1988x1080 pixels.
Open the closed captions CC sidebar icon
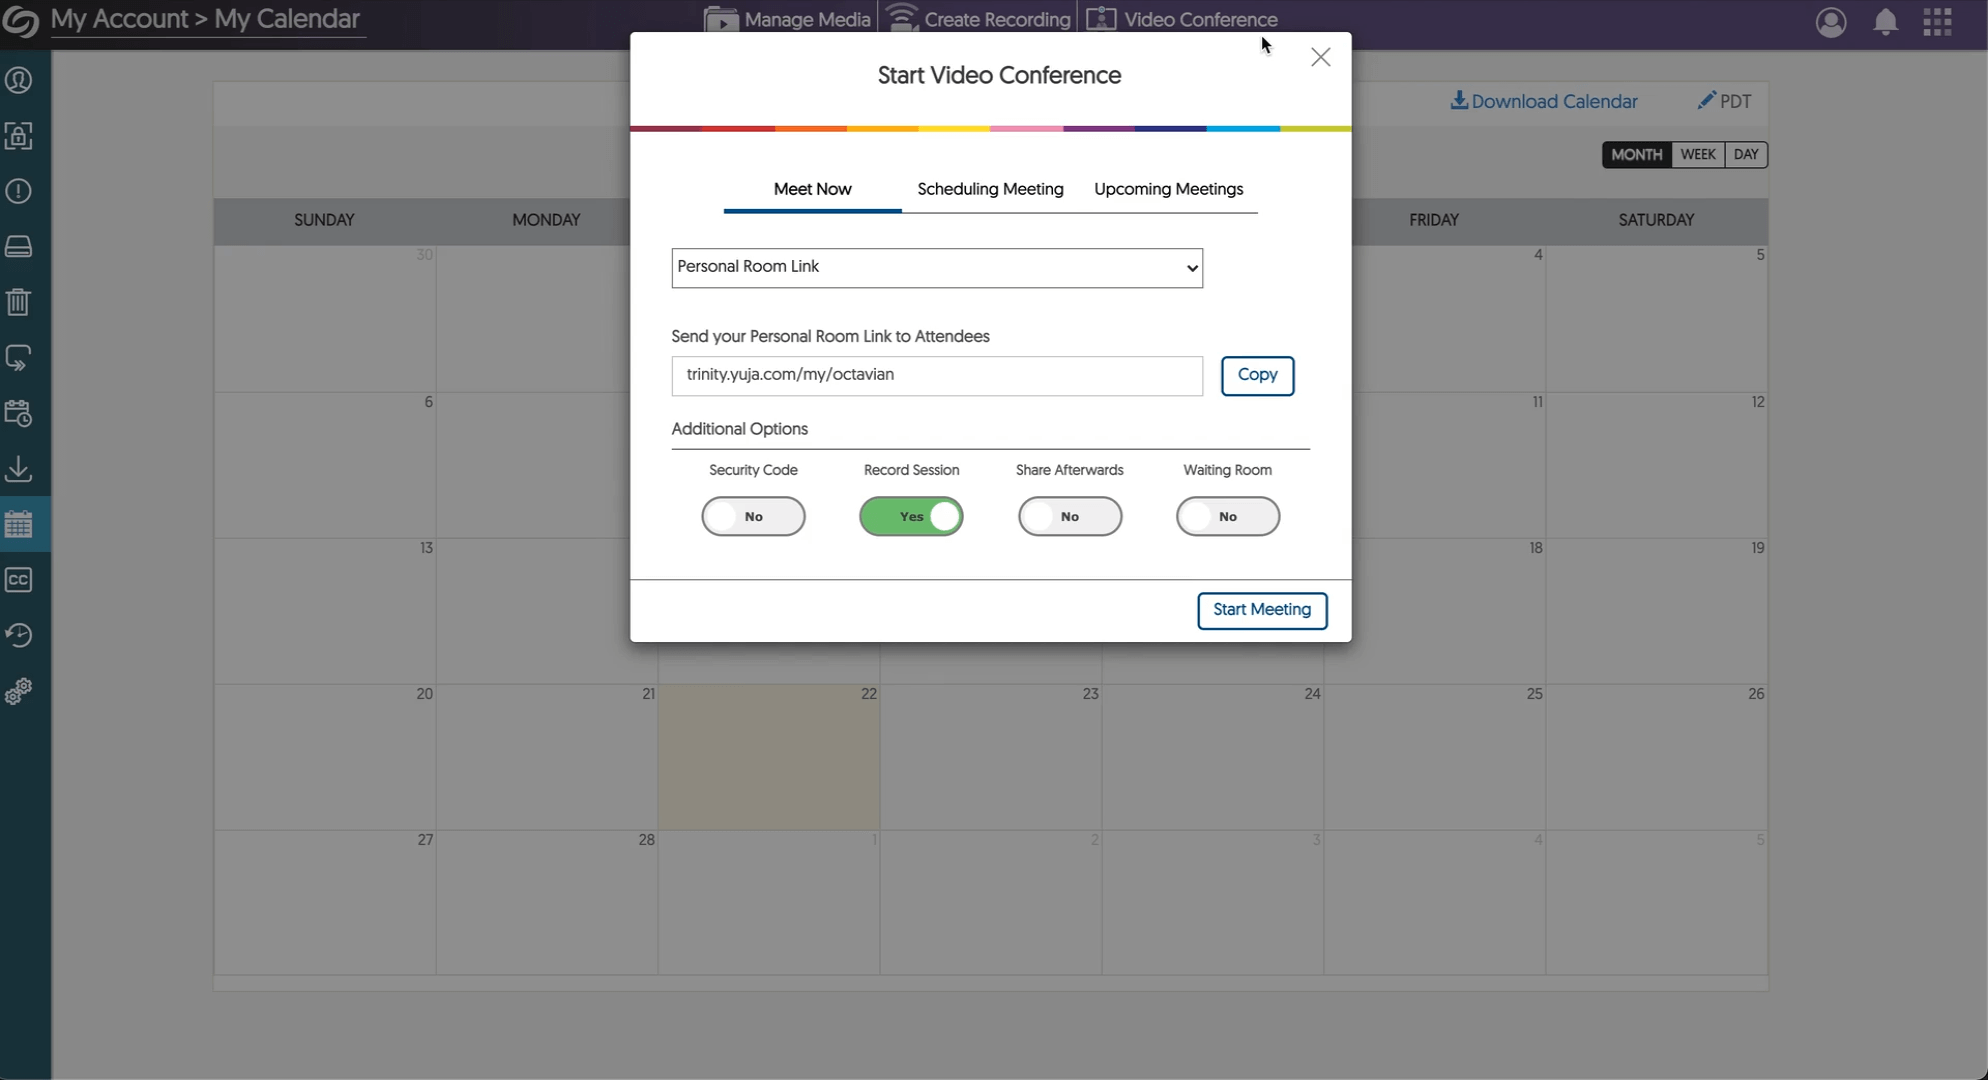(19, 580)
